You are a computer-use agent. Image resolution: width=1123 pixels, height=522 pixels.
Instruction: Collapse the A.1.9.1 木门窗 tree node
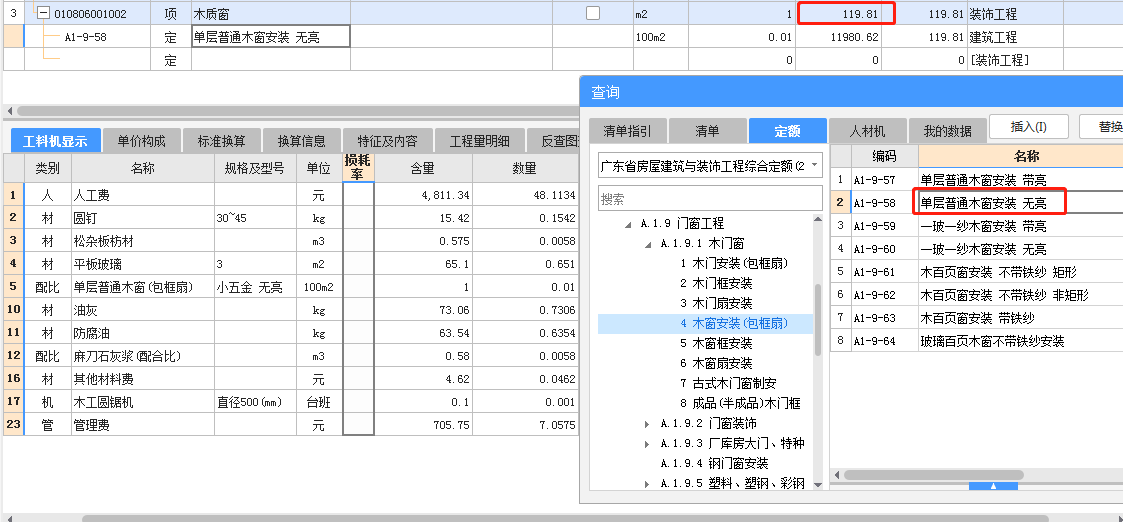(x=647, y=244)
